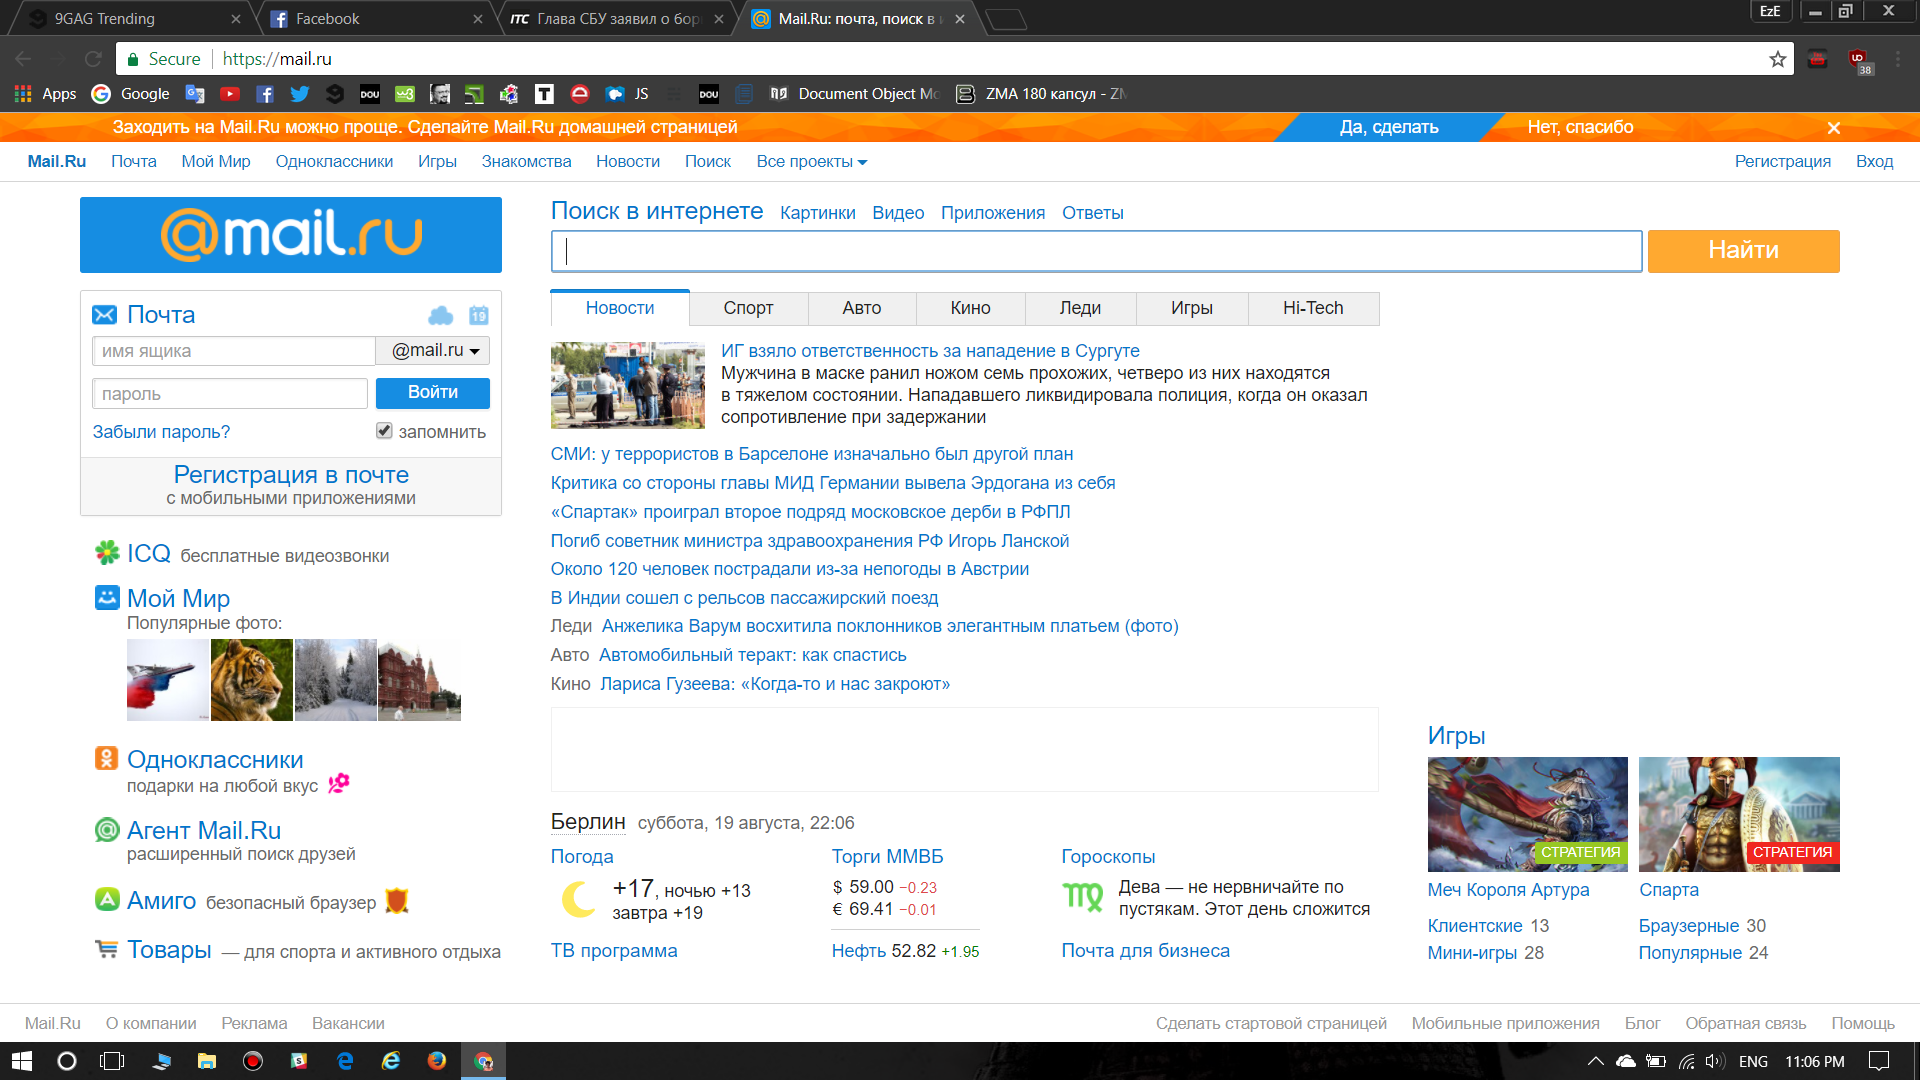Switch to the Facebook browser tab

[x=375, y=18]
